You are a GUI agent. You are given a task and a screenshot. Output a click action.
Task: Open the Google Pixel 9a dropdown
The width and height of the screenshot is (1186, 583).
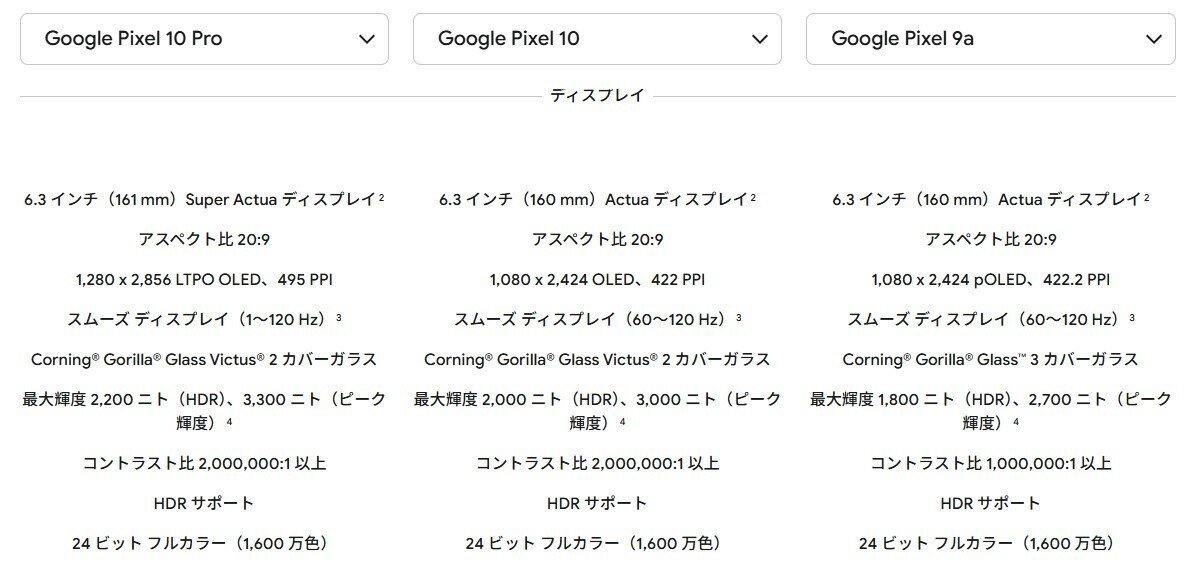point(990,39)
